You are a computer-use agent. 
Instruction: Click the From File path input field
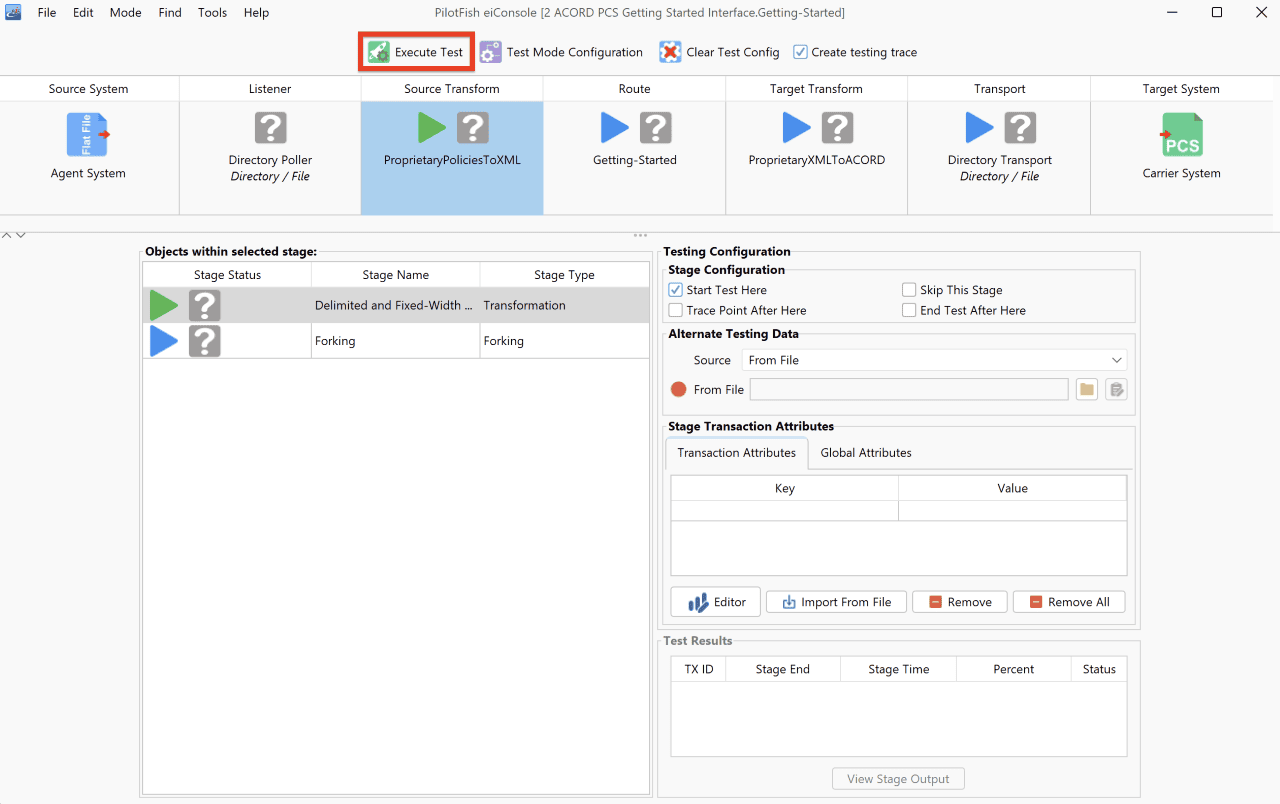click(909, 390)
